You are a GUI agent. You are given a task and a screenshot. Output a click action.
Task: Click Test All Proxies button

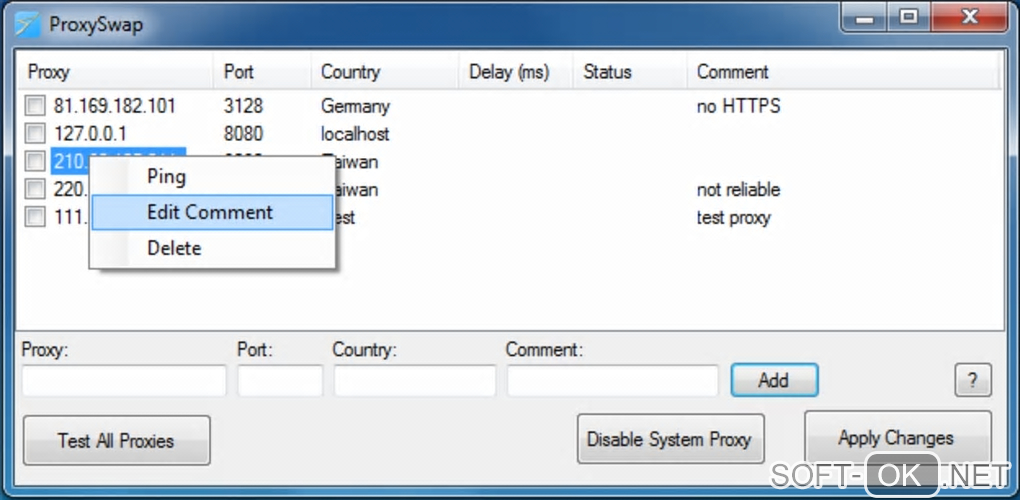116,440
